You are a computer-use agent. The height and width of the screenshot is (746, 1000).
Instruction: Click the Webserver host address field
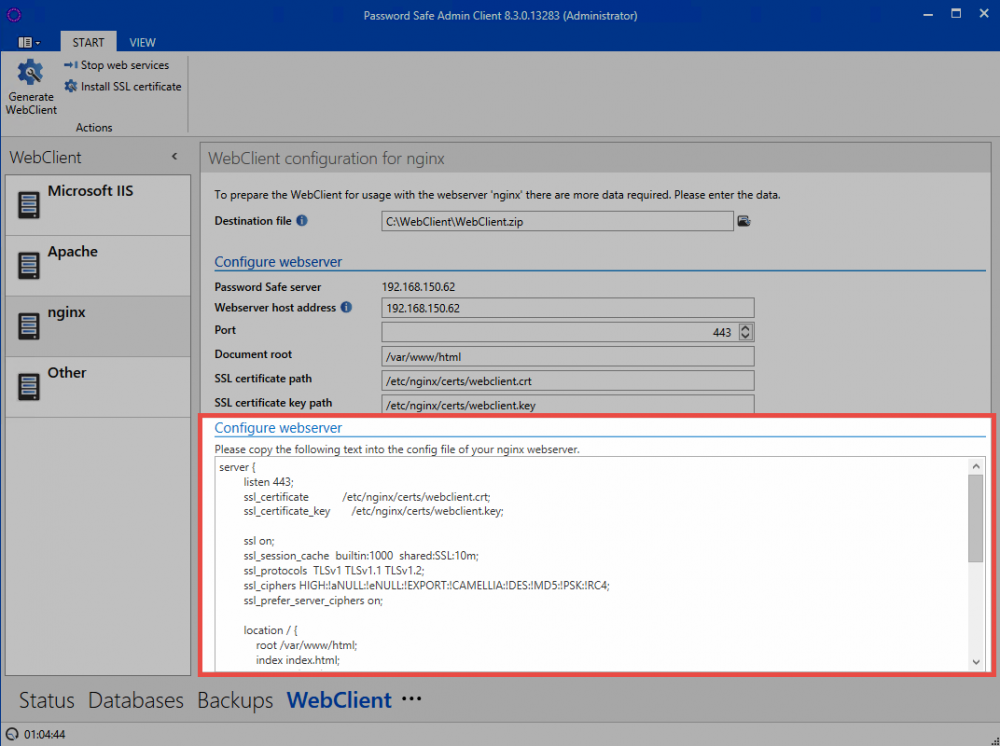[568, 308]
